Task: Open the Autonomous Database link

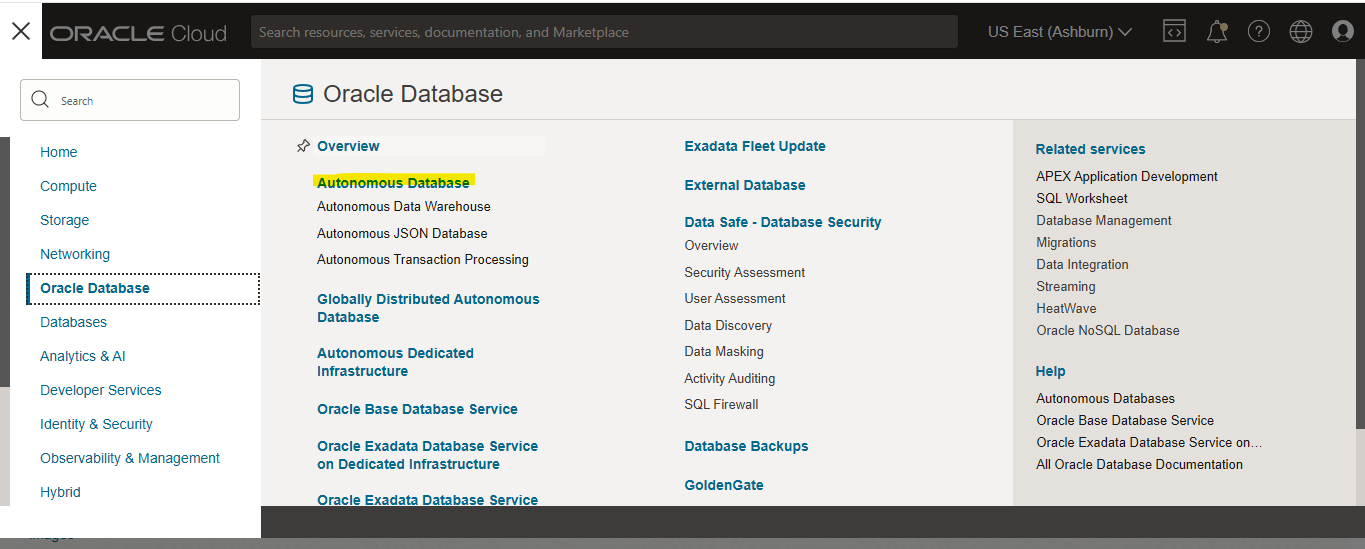Action: click(393, 183)
